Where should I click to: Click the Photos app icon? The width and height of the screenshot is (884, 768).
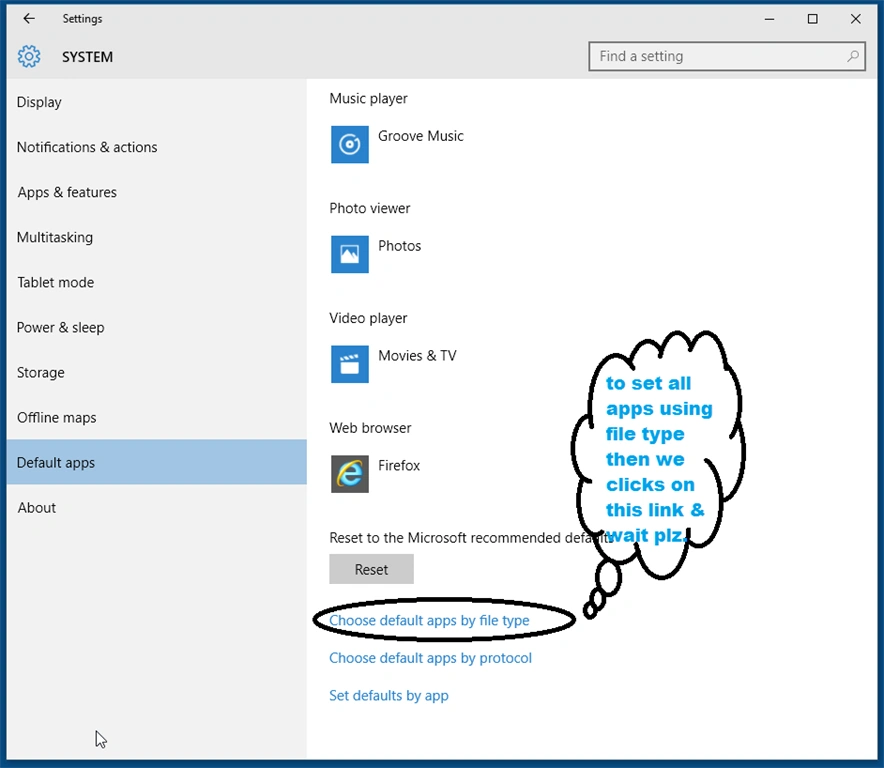350,254
